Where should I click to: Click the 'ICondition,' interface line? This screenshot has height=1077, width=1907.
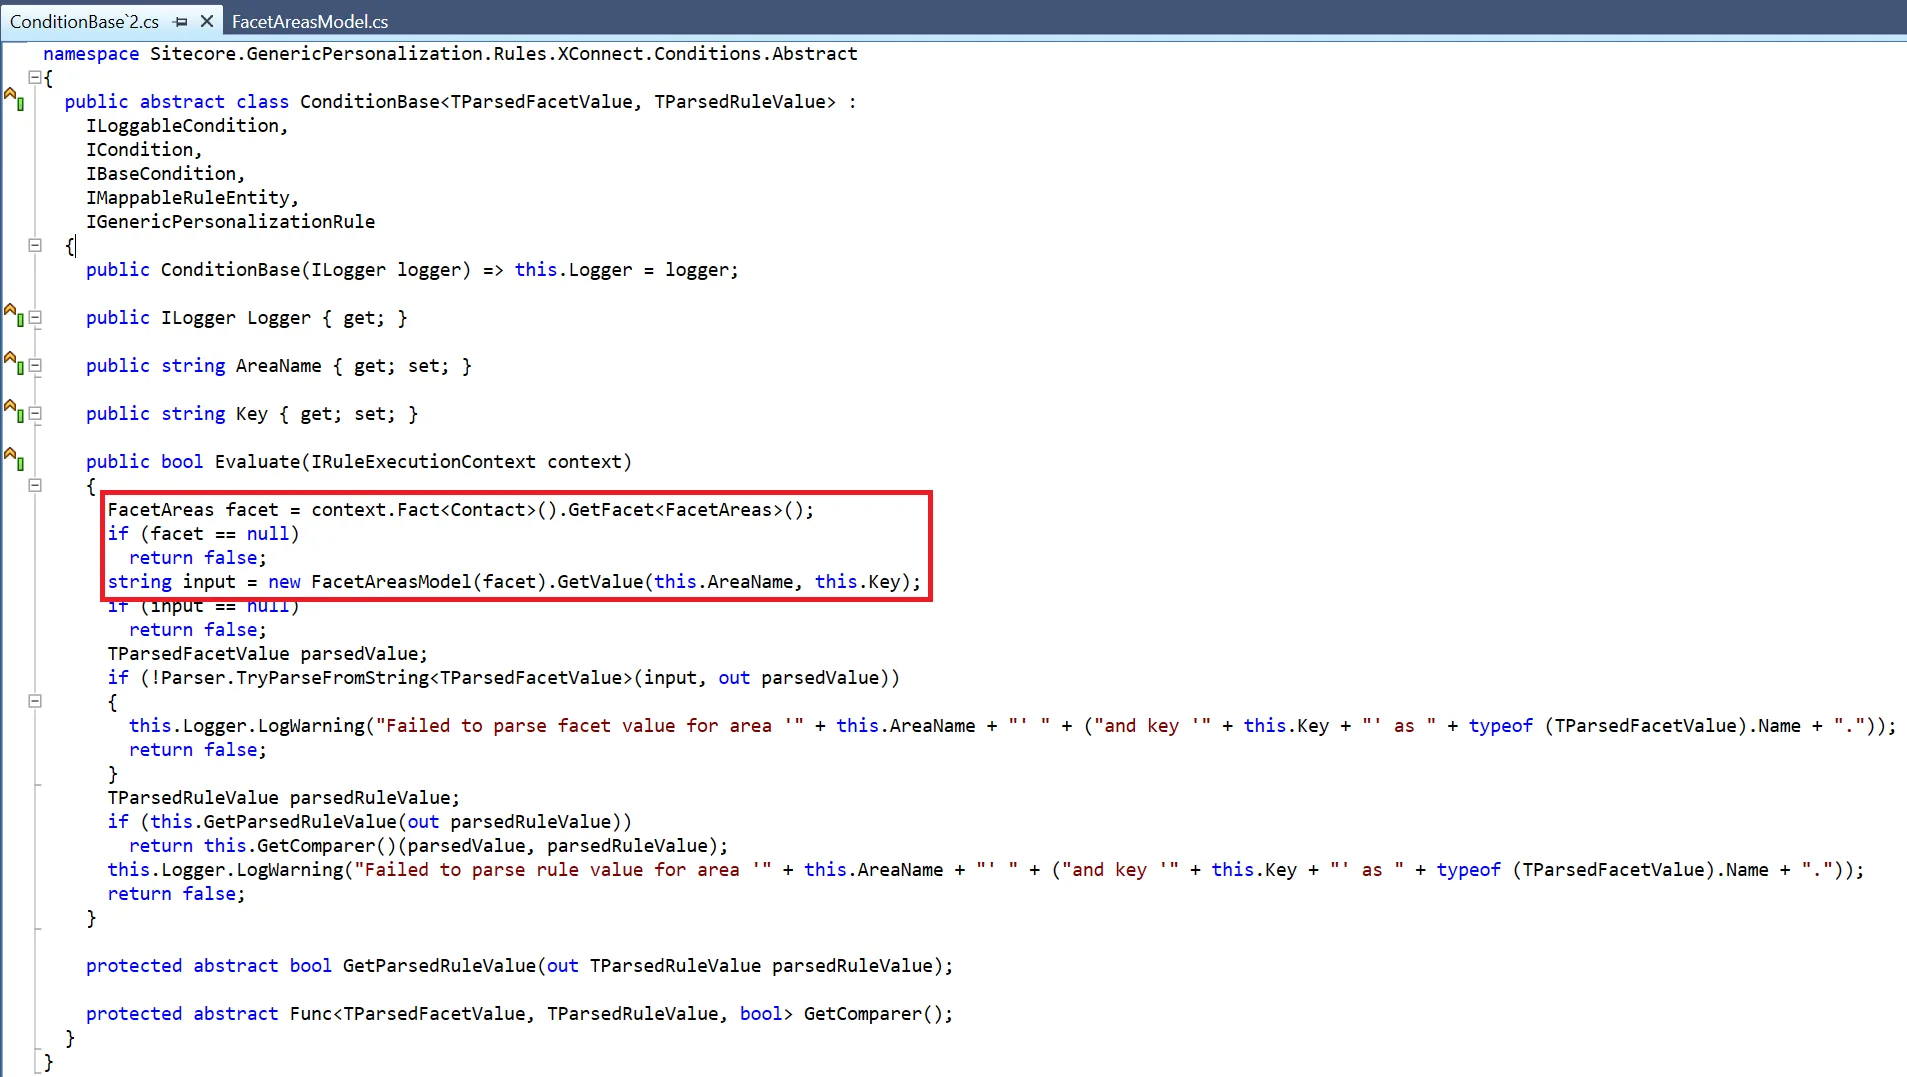144,150
